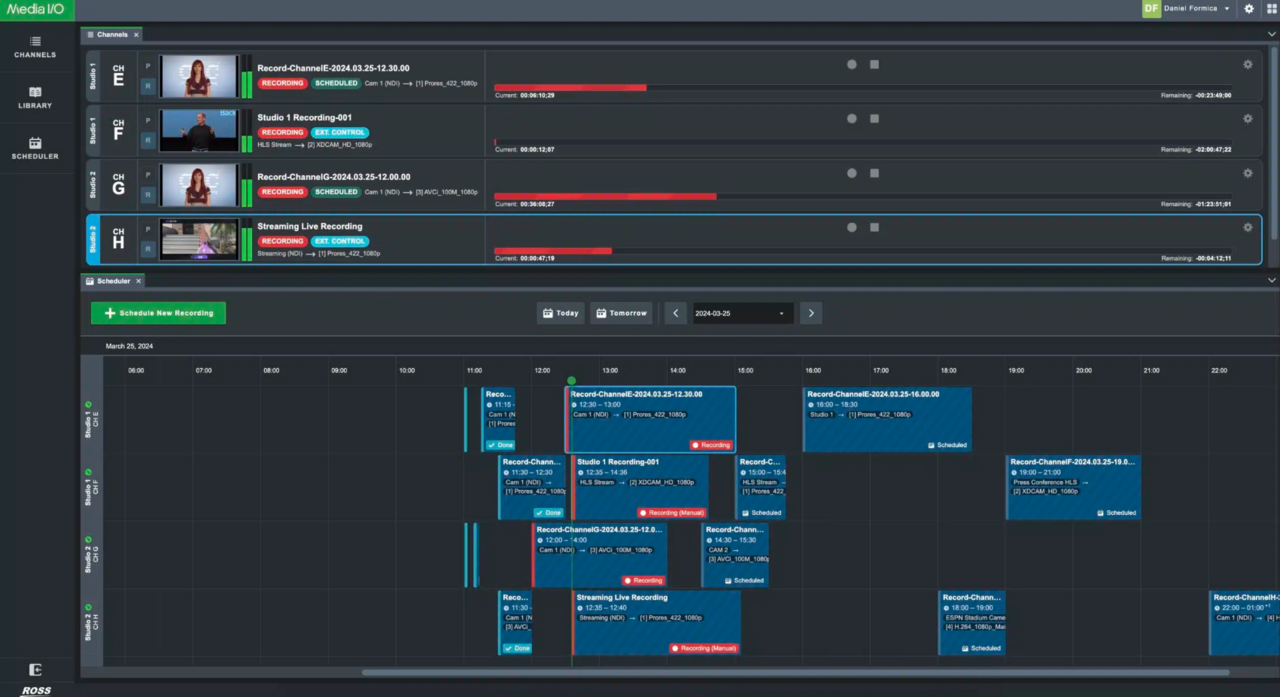Click the record circle icon for channel E
The height and width of the screenshot is (697, 1280).
851,64
